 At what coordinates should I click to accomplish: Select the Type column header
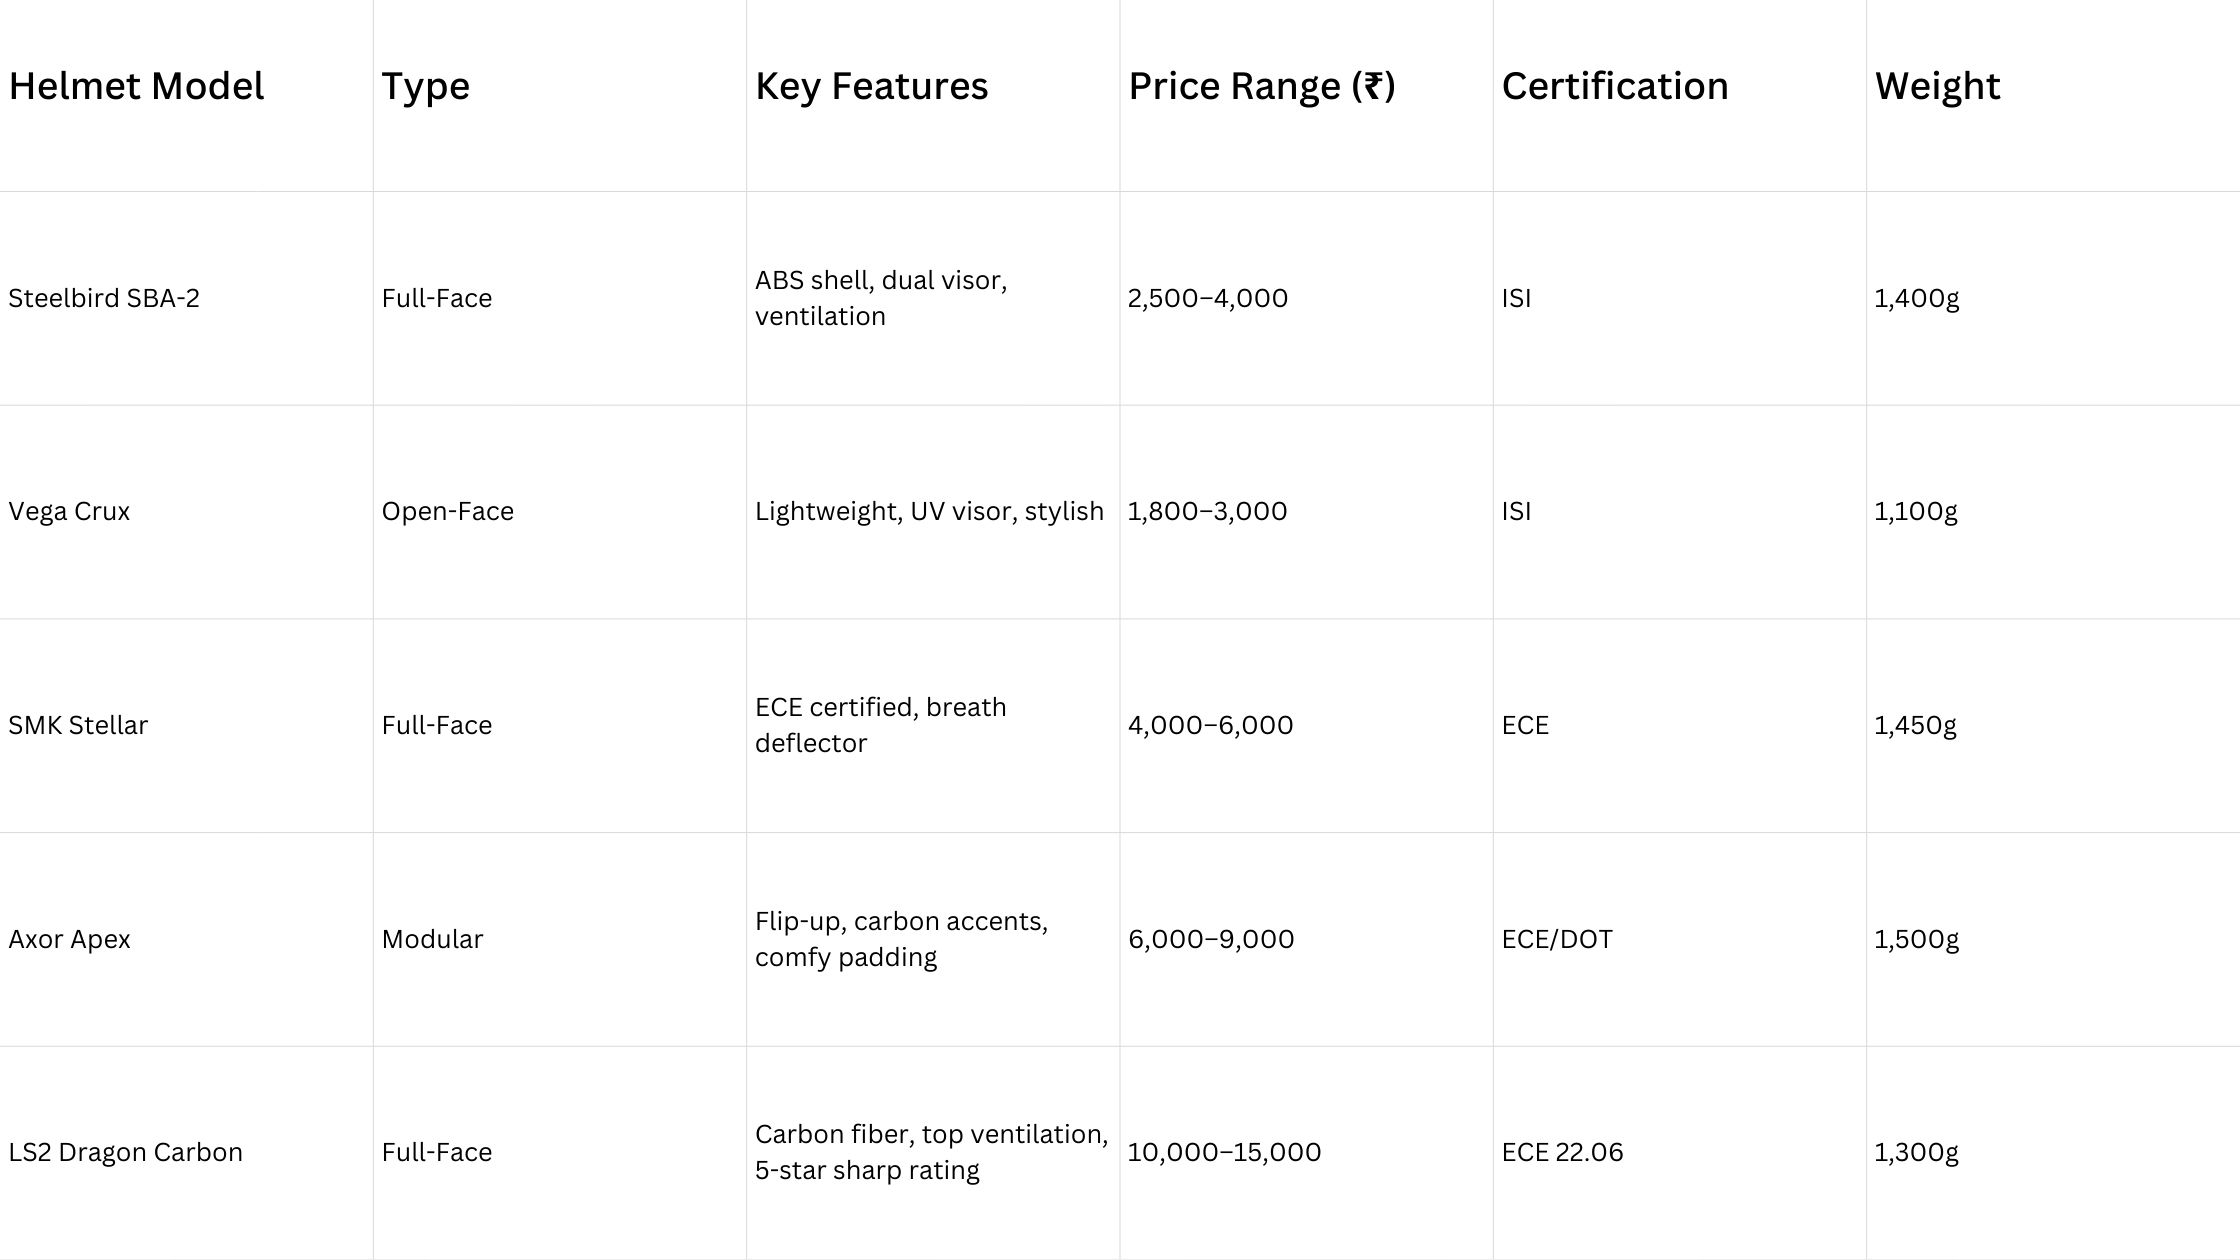[425, 87]
